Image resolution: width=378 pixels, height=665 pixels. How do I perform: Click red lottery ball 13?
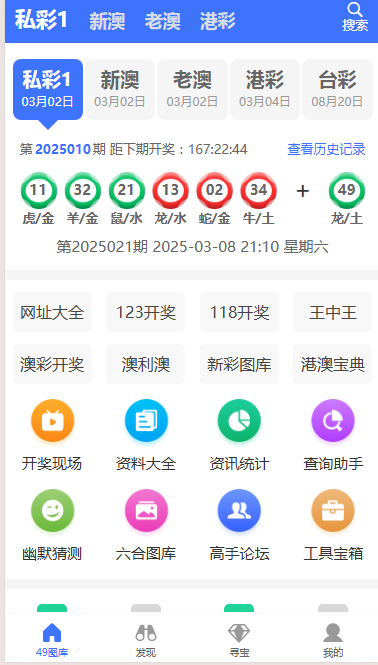(x=171, y=190)
